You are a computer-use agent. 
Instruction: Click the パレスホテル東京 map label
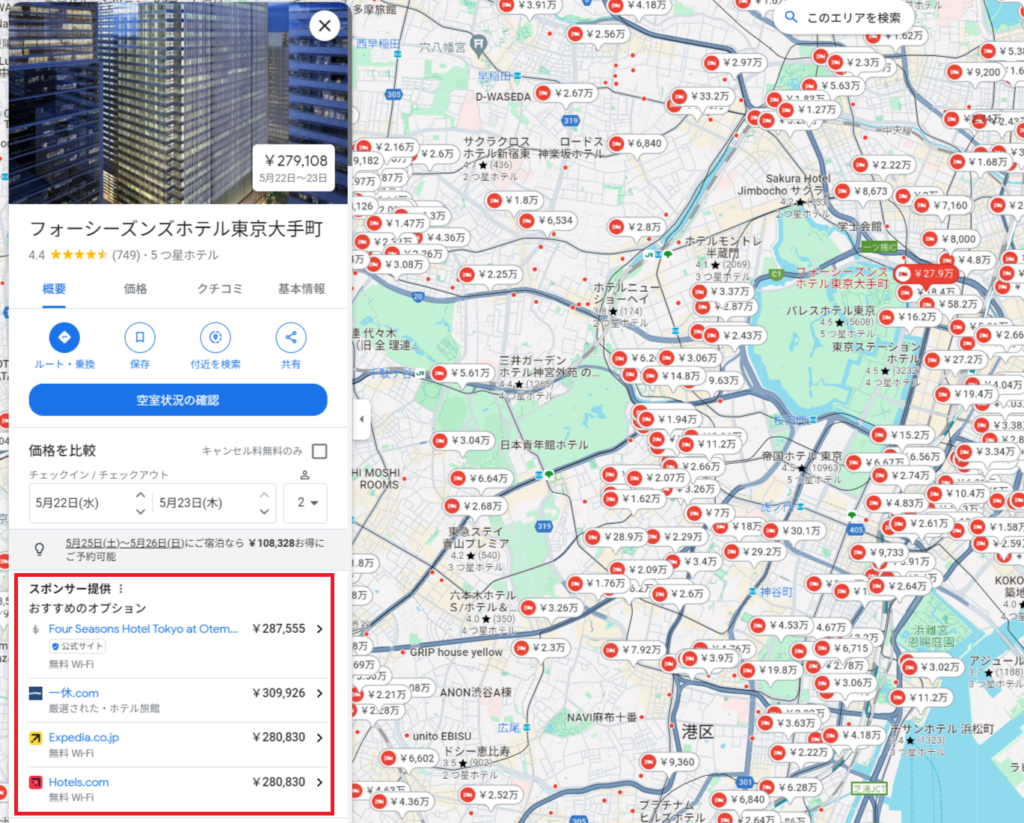tap(830, 310)
